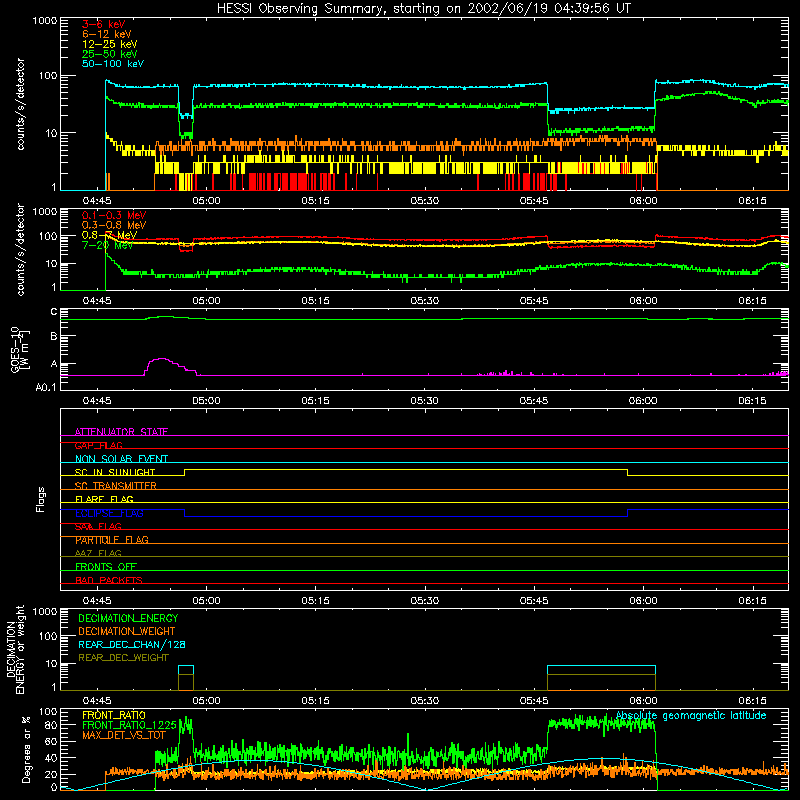This screenshot has height=800, width=800.
Task: Click the wide cyan decimation block near 05:55
Action: pyautogui.click(x=601, y=678)
